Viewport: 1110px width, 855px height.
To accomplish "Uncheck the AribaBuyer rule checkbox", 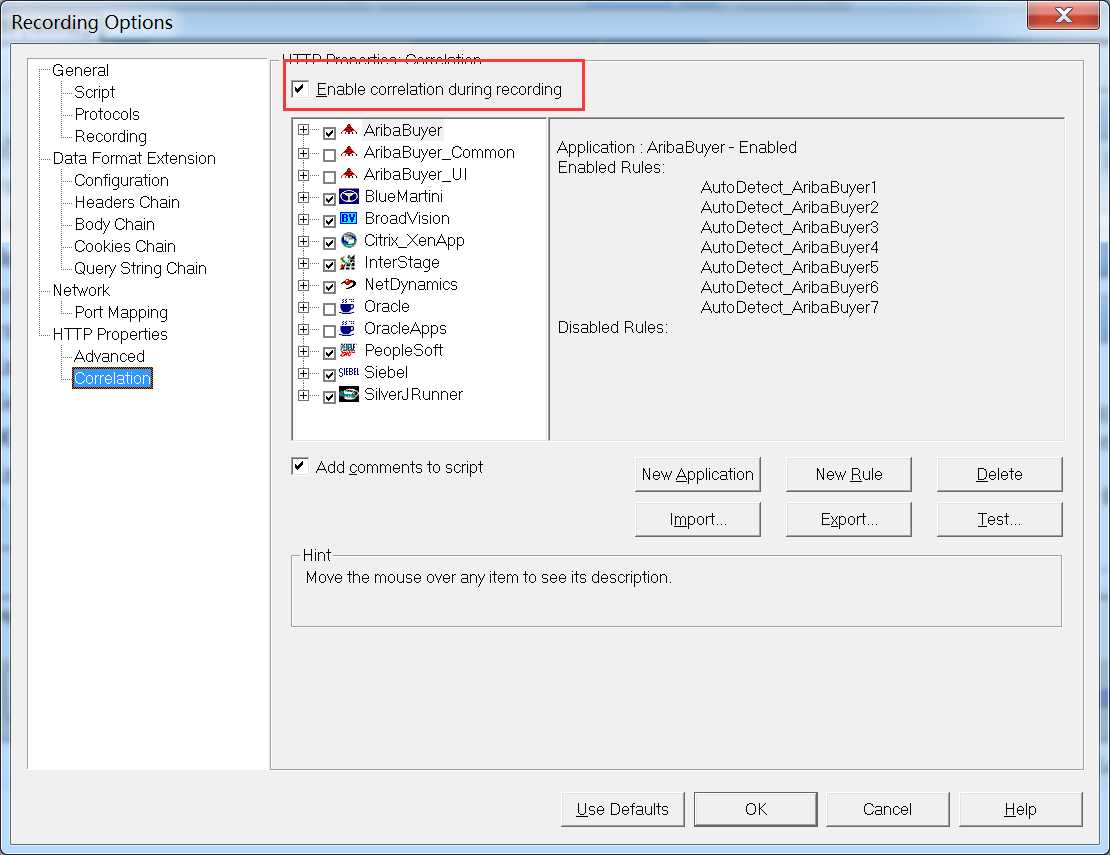I will pos(329,133).
